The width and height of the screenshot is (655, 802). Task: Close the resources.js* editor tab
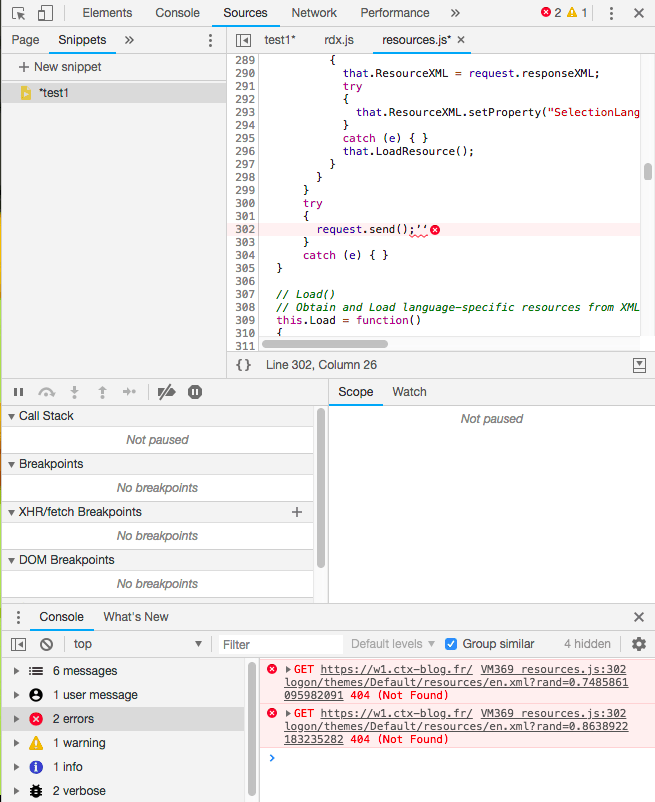tap(461, 39)
